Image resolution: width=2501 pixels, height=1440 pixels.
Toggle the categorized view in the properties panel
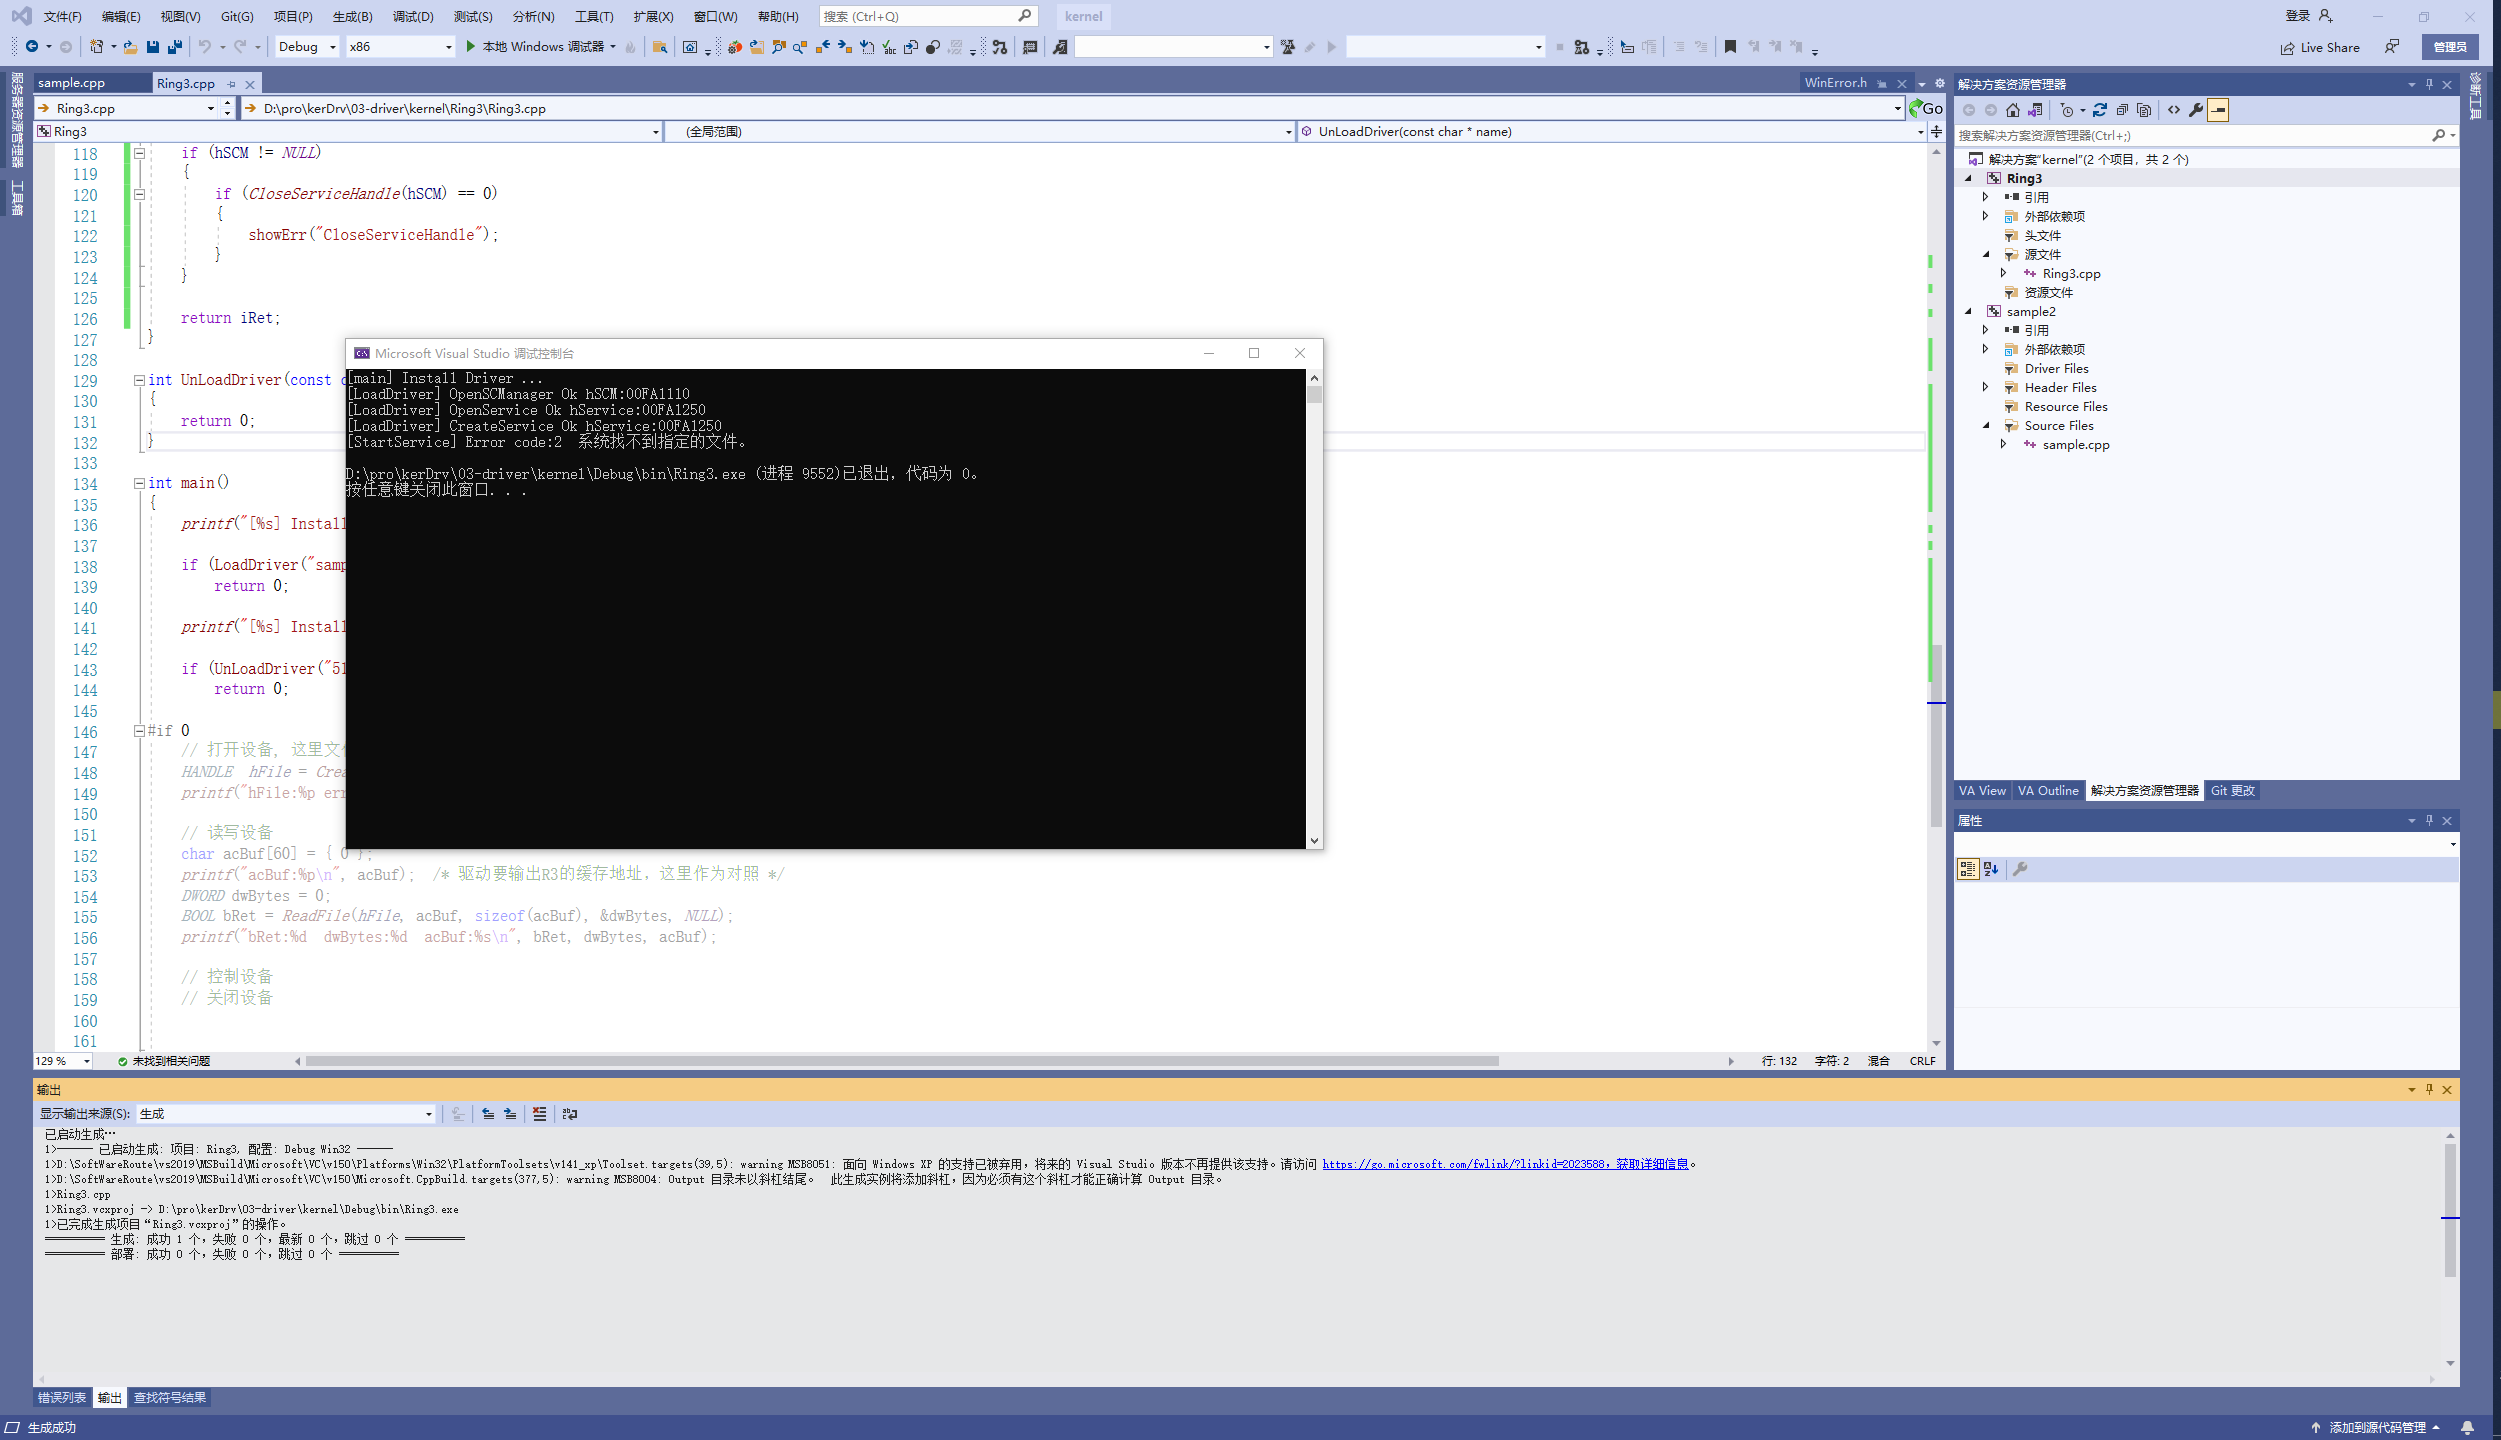[1967, 869]
